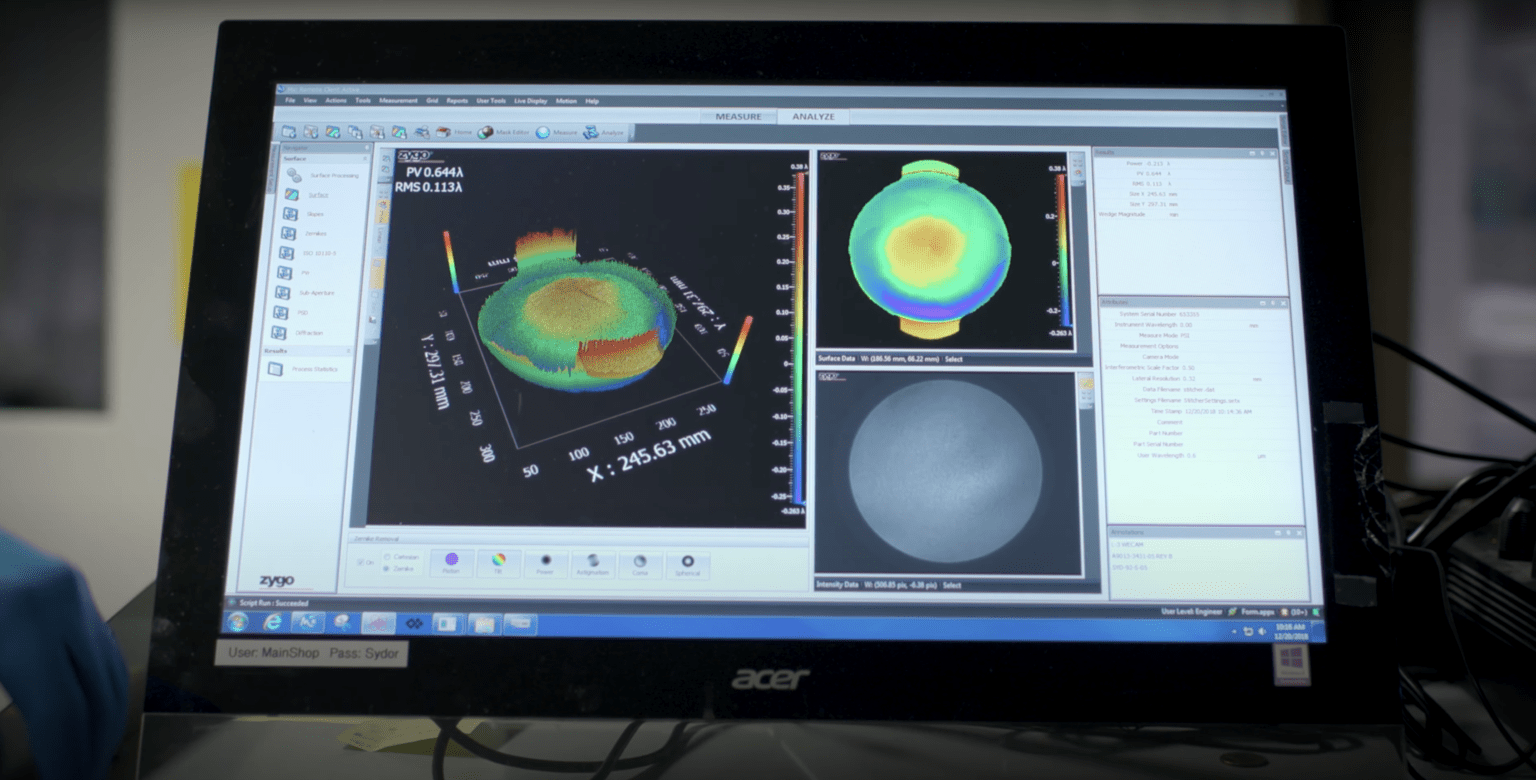This screenshot has width=1536, height=780.
Task: Switch to the ANALYZE tab
Action: pyautogui.click(x=812, y=116)
